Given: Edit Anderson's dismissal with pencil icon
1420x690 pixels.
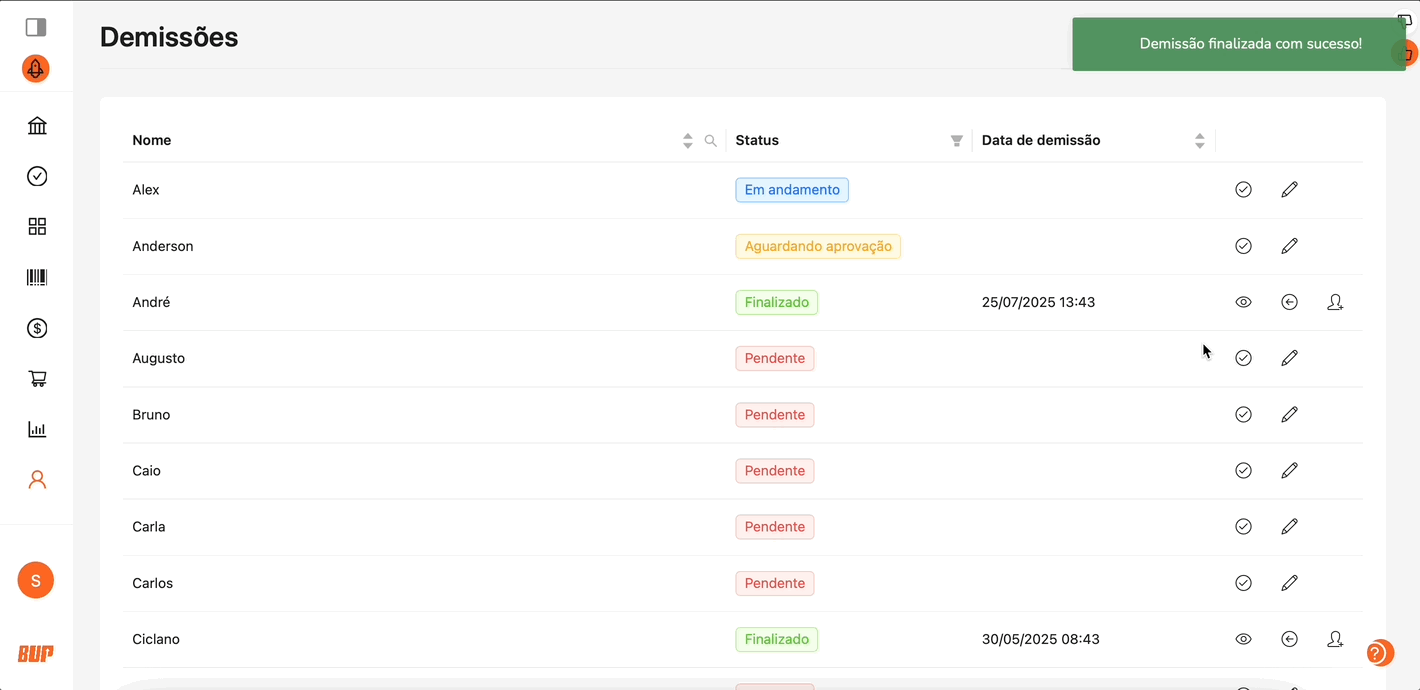Looking at the screenshot, I should coord(1289,245).
